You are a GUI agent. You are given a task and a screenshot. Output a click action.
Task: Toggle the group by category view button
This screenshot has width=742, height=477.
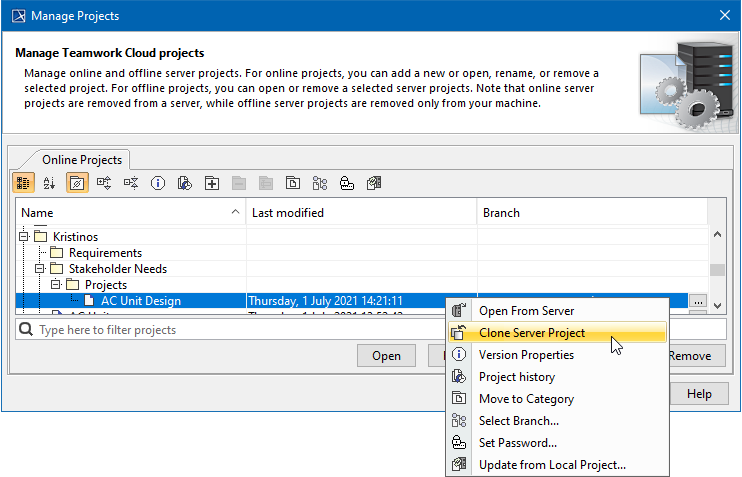(x=23, y=183)
